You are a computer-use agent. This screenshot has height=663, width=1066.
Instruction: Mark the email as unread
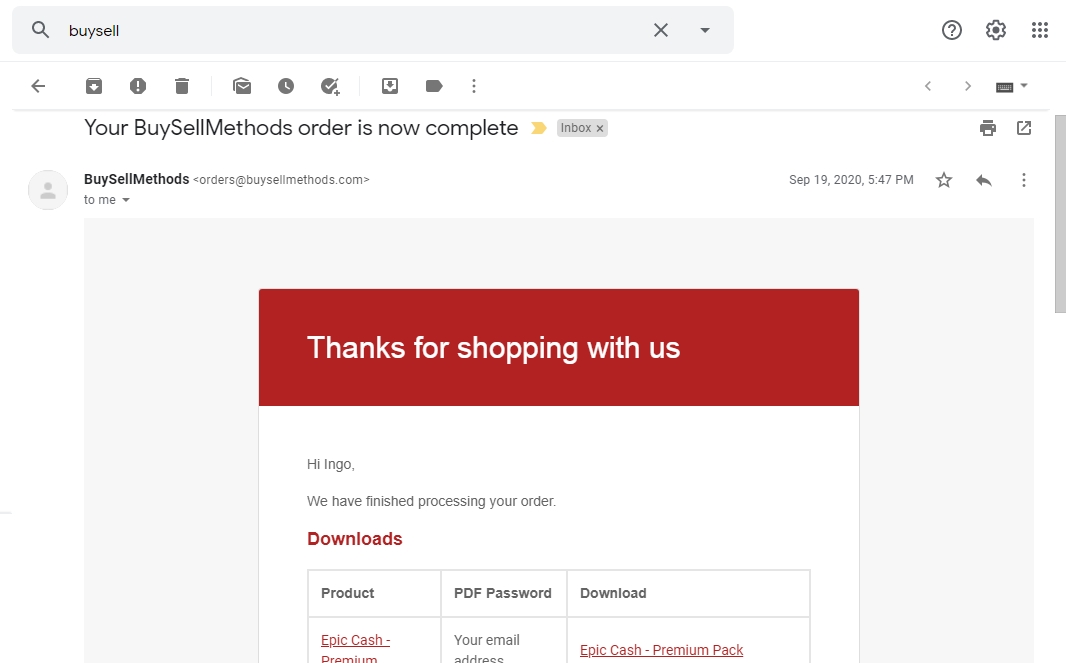click(241, 85)
